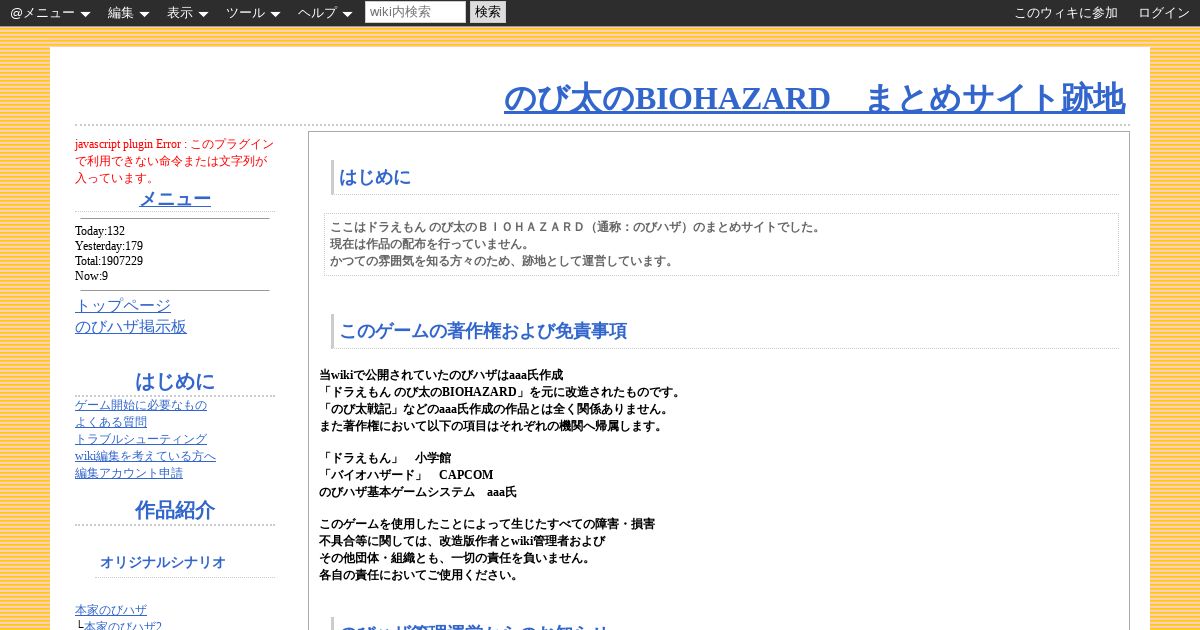Click the javascript plugin Error message
The image size is (1200, 630).
(175, 161)
